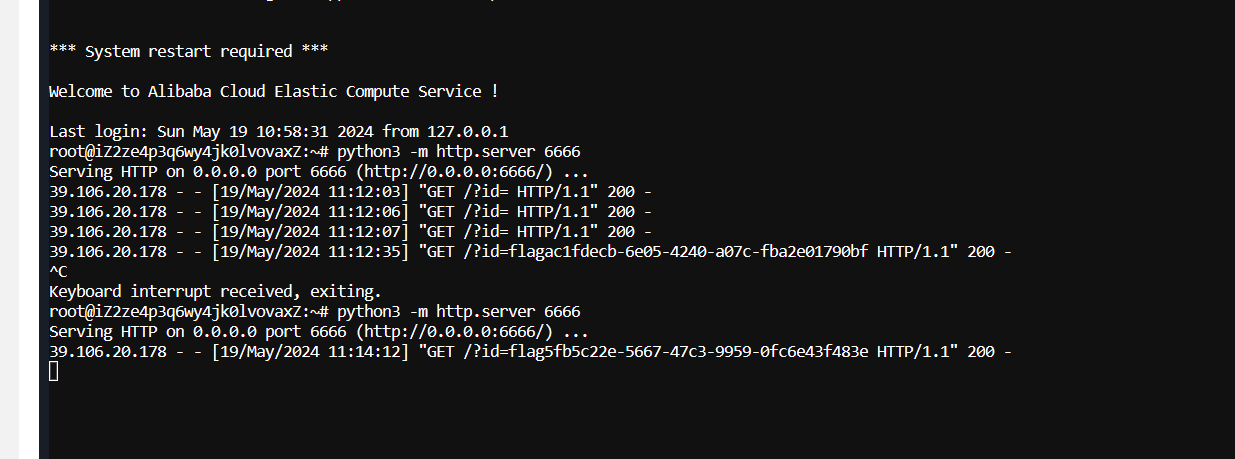Click the second python3 http.server command
This screenshot has height=459, width=1235.
coord(458,312)
